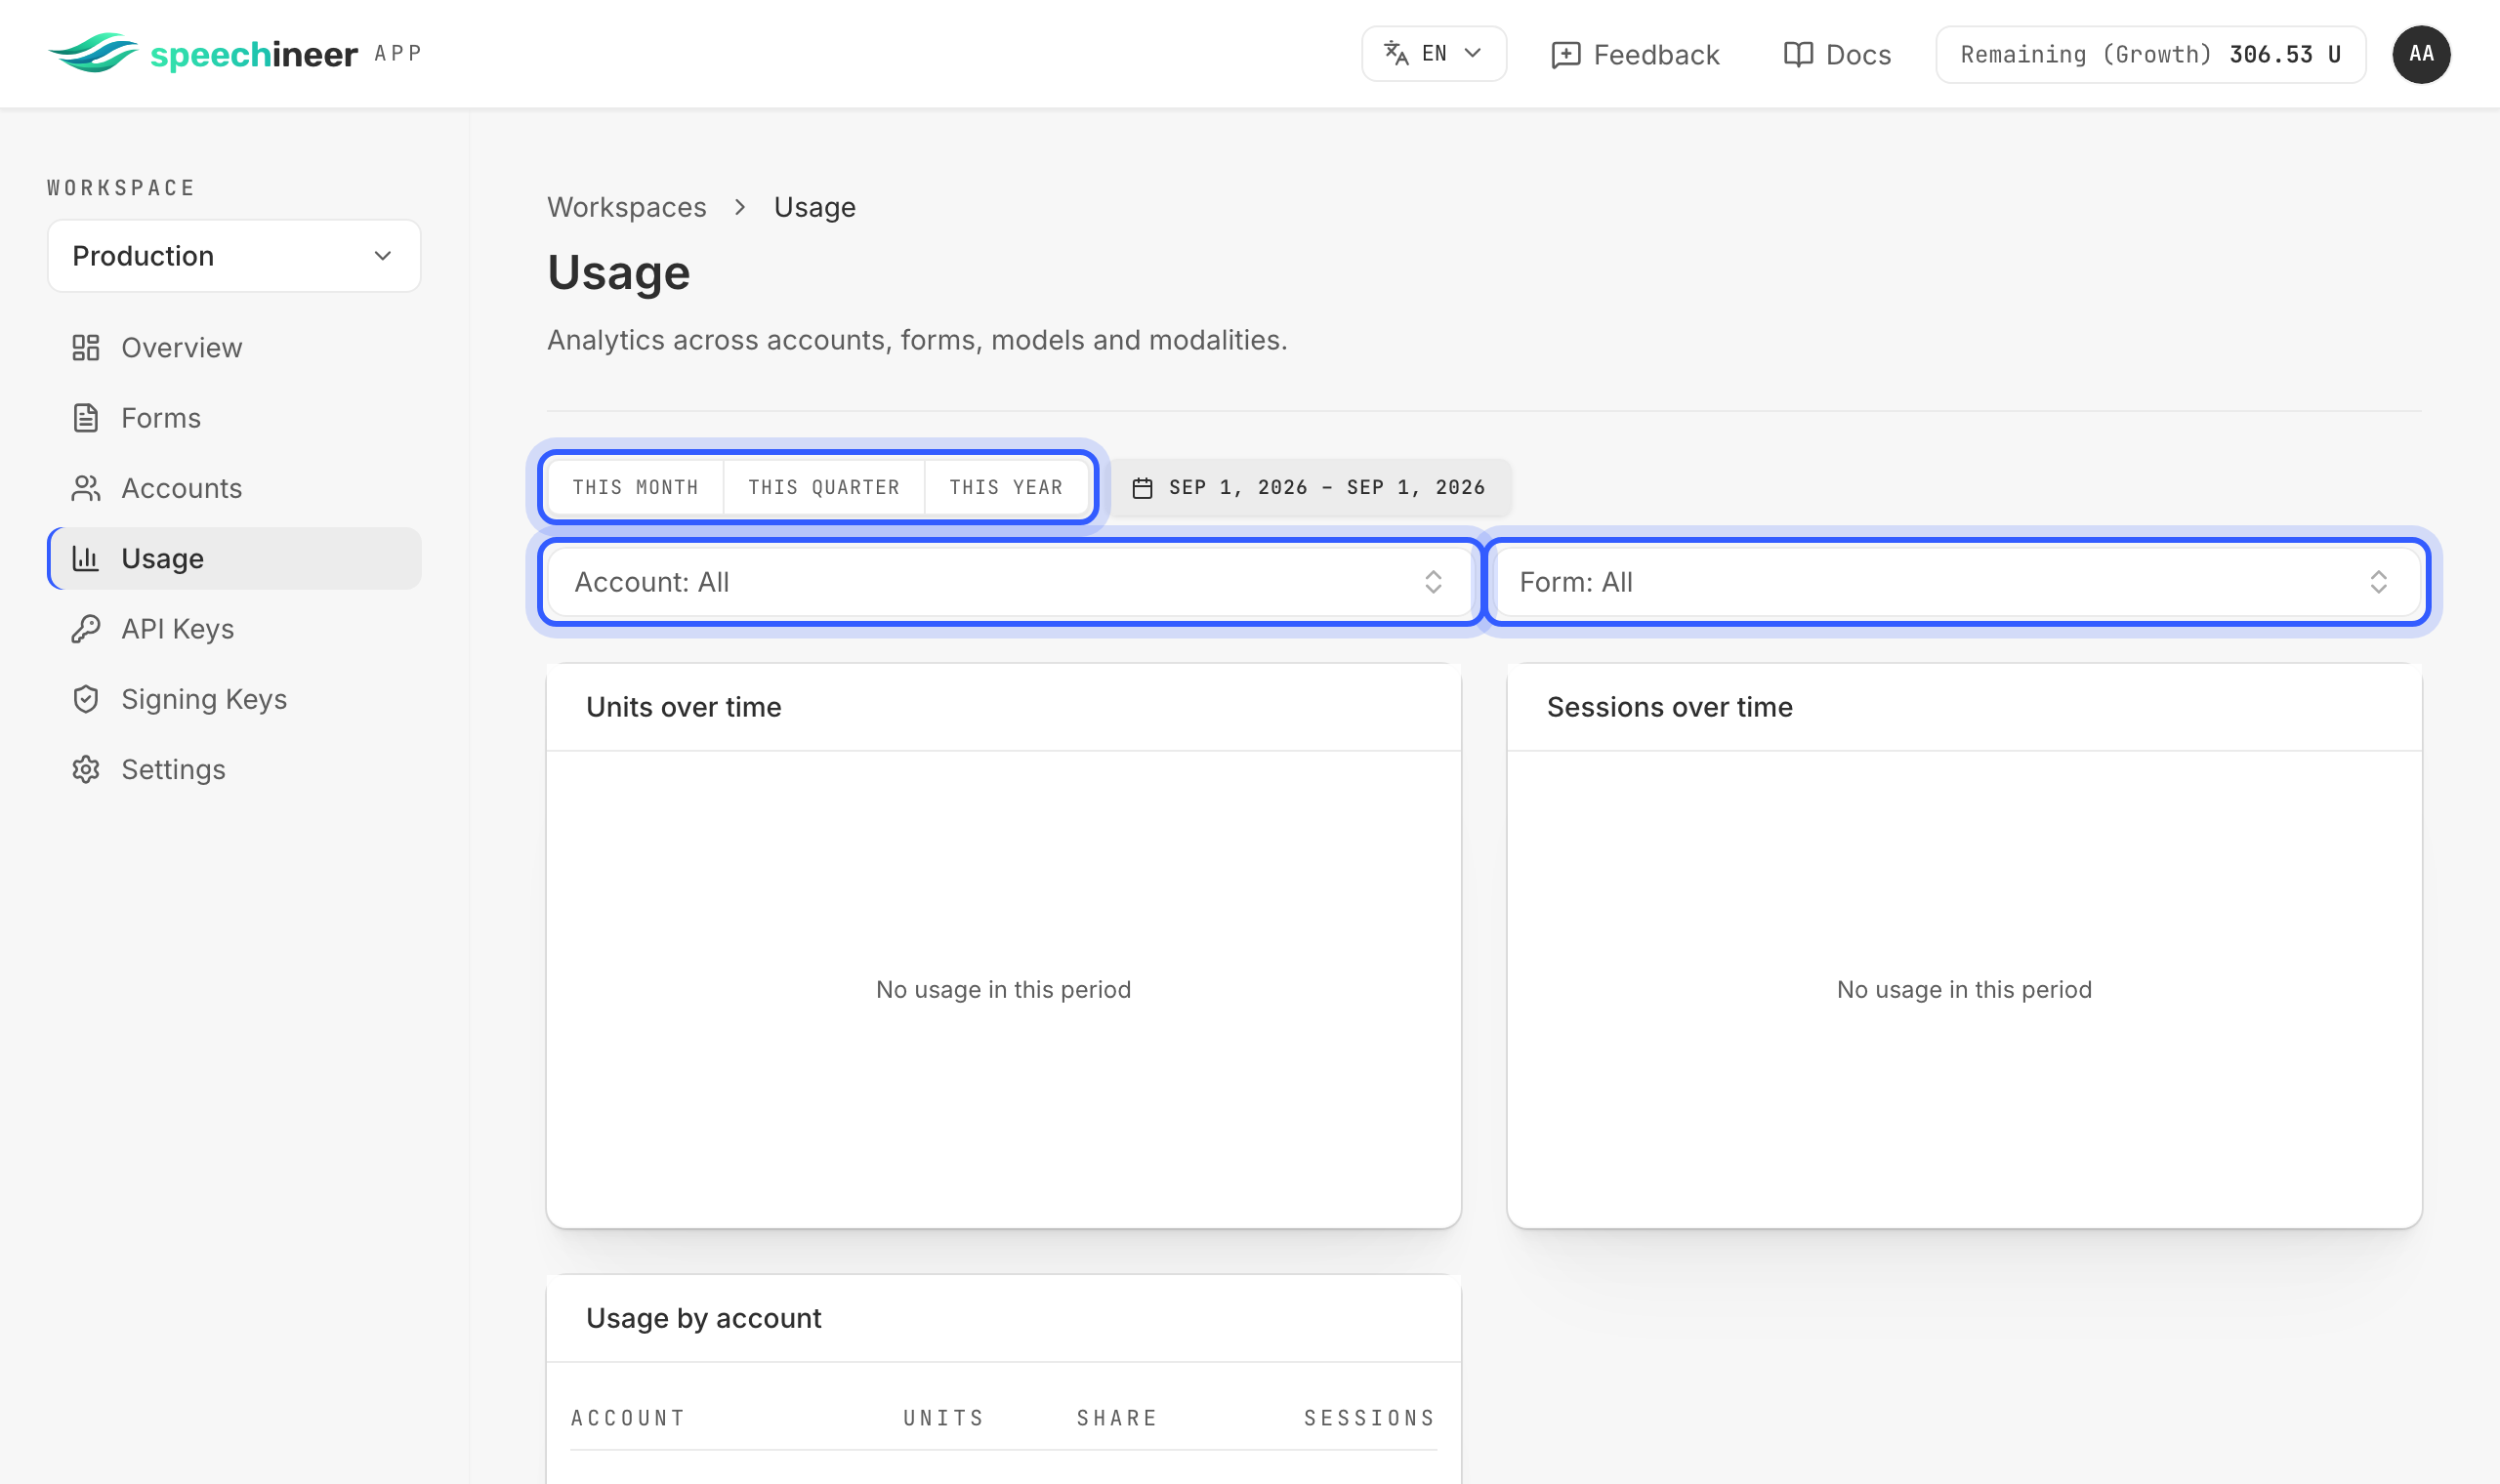Click the Usage by account heading
Image resolution: width=2500 pixels, height=1484 pixels.
(x=704, y=1318)
